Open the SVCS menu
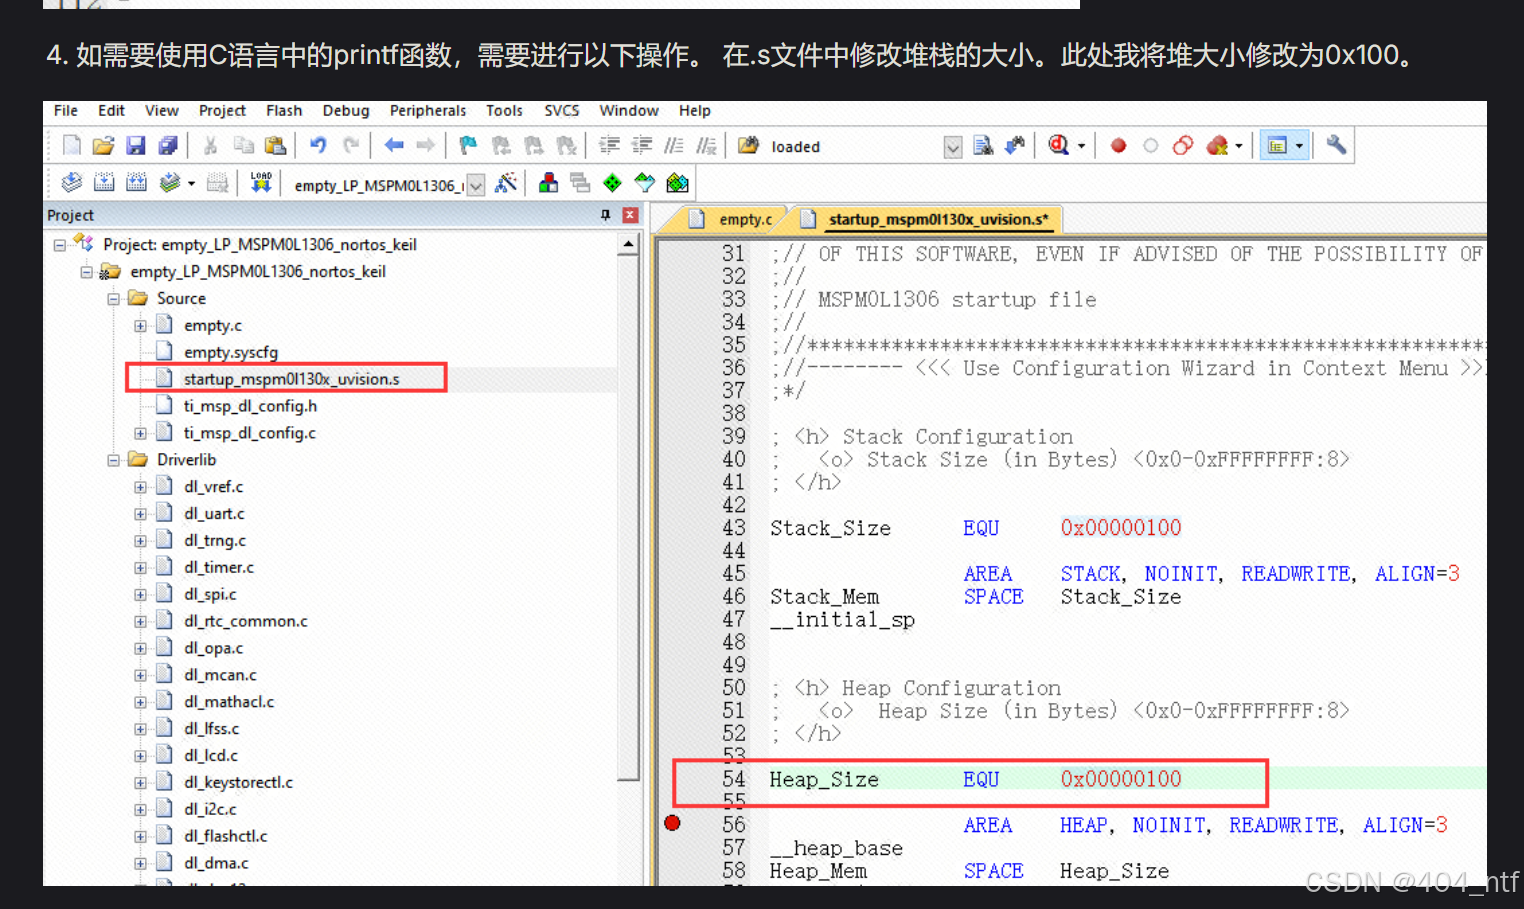Image resolution: width=1524 pixels, height=909 pixels. tap(562, 110)
